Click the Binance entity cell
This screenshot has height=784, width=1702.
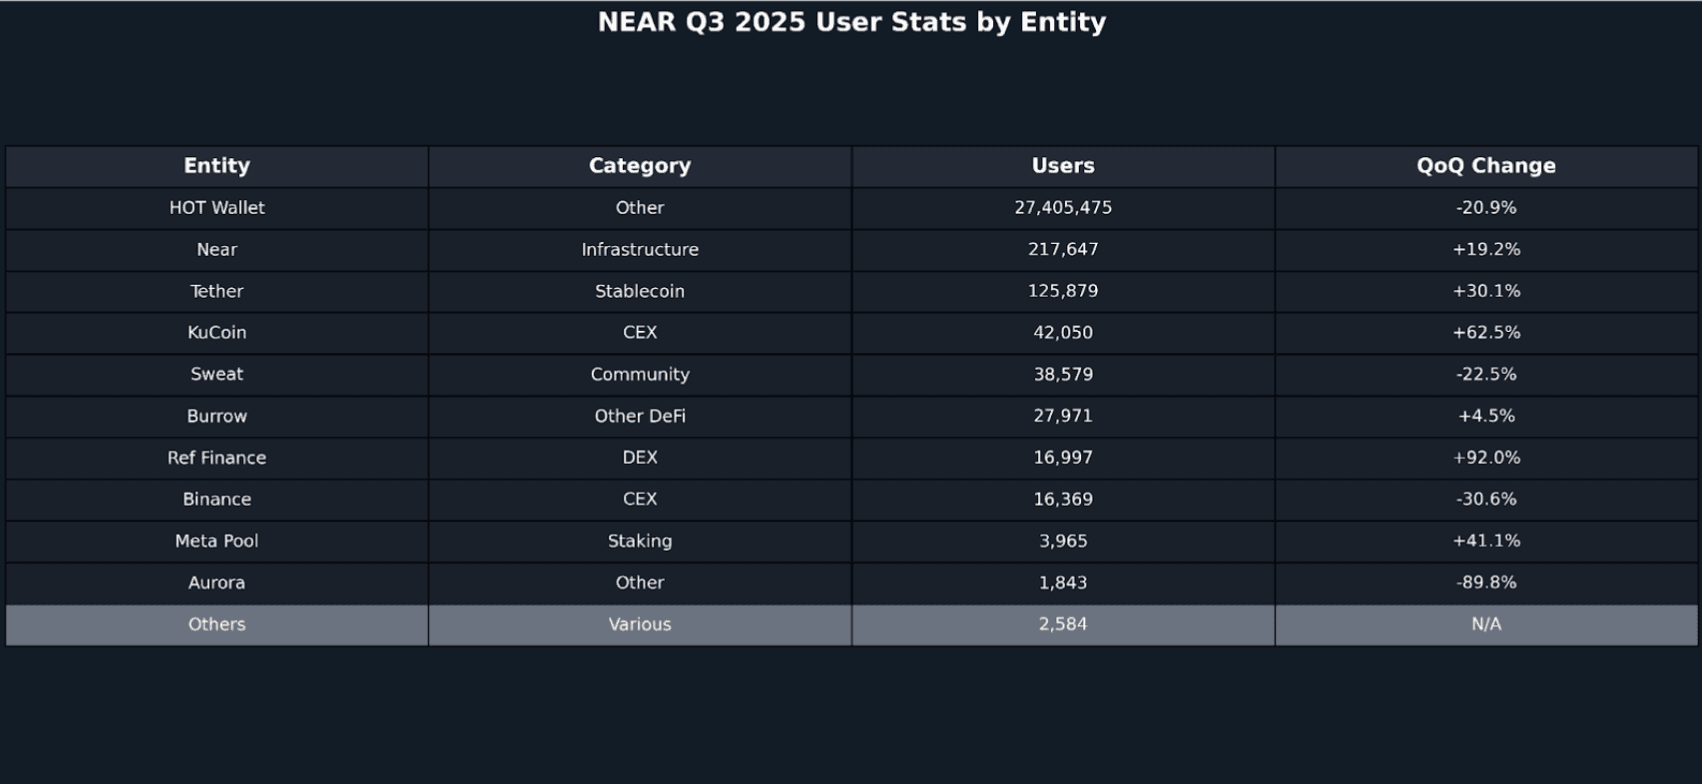point(216,499)
